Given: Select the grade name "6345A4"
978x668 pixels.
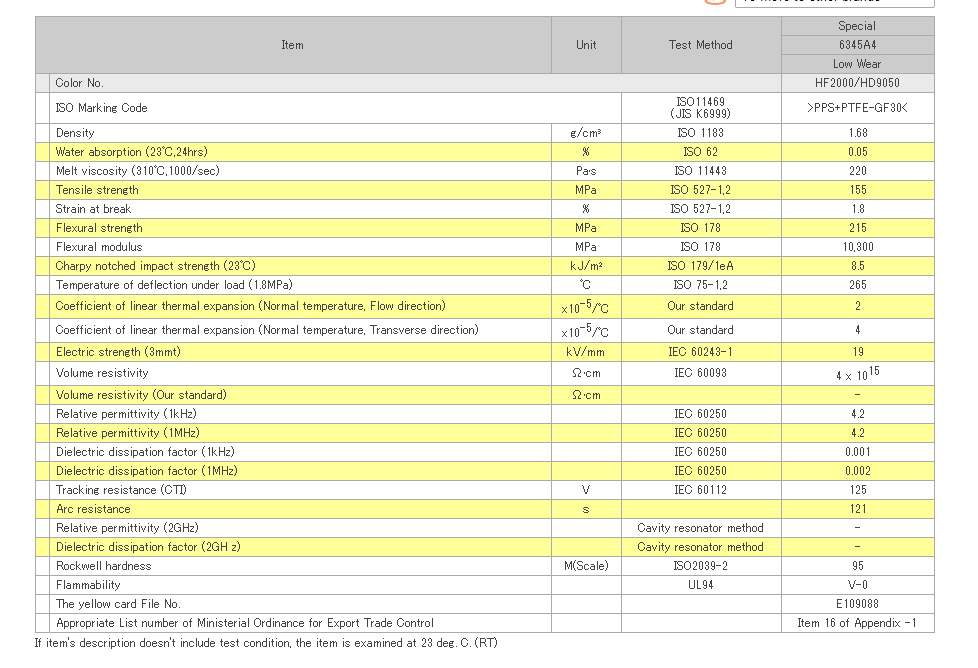Looking at the screenshot, I should point(857,45).
